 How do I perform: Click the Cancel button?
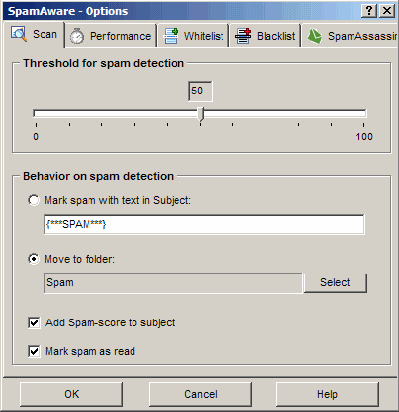pyautogui.click(x=200, y=394)
